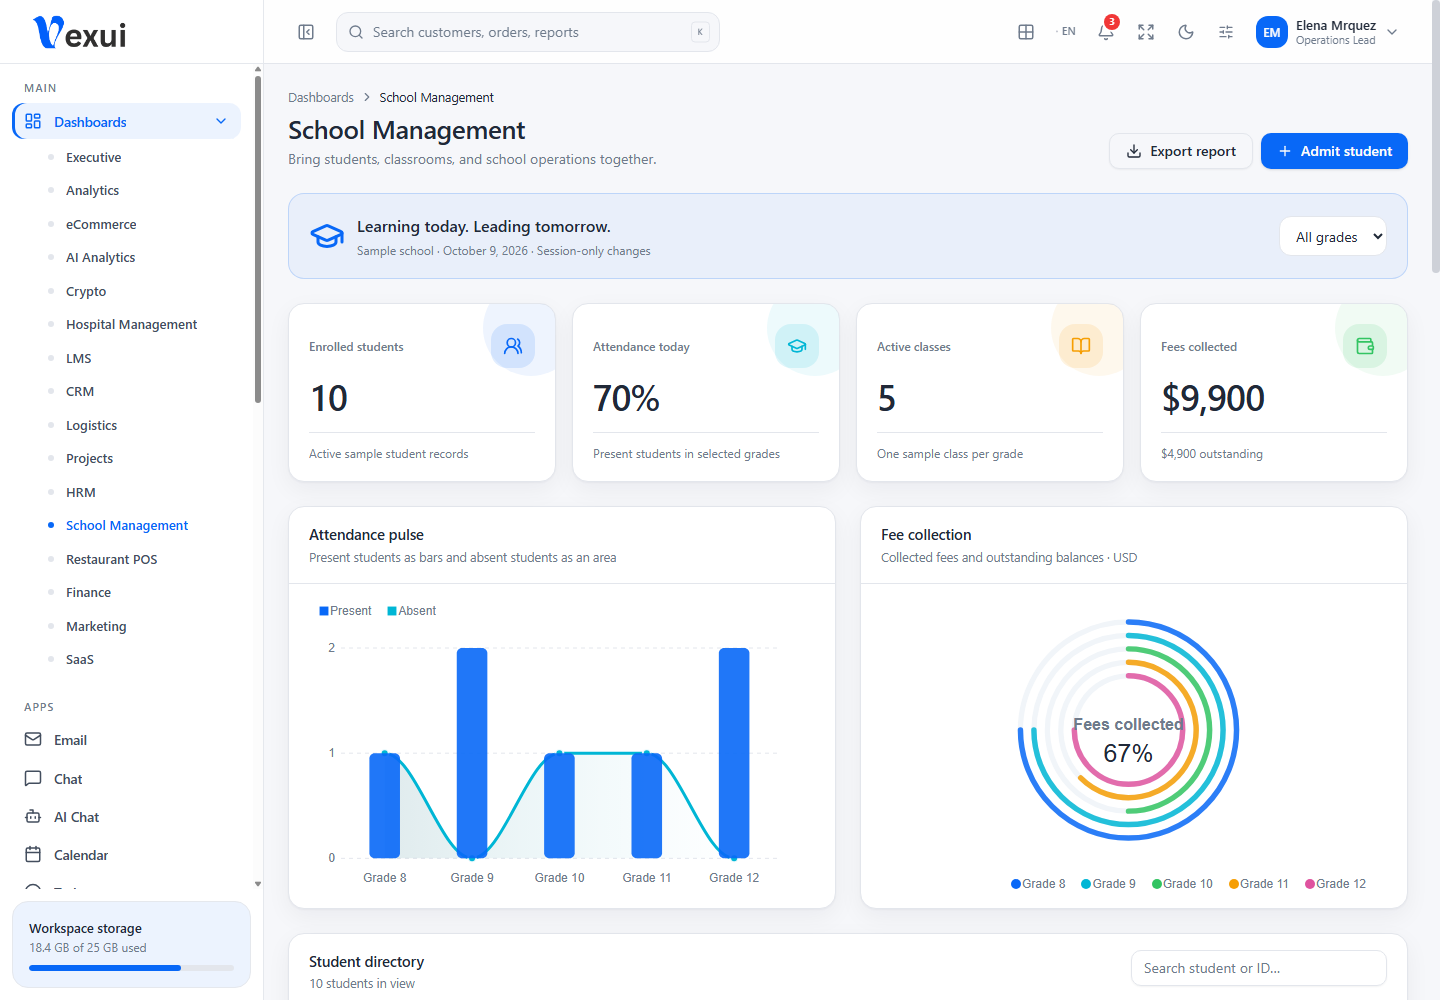Screen dimensions: 1440x1000
Task: Select Restaurant POS in sidebar
Action: click(x=111, y=560)
